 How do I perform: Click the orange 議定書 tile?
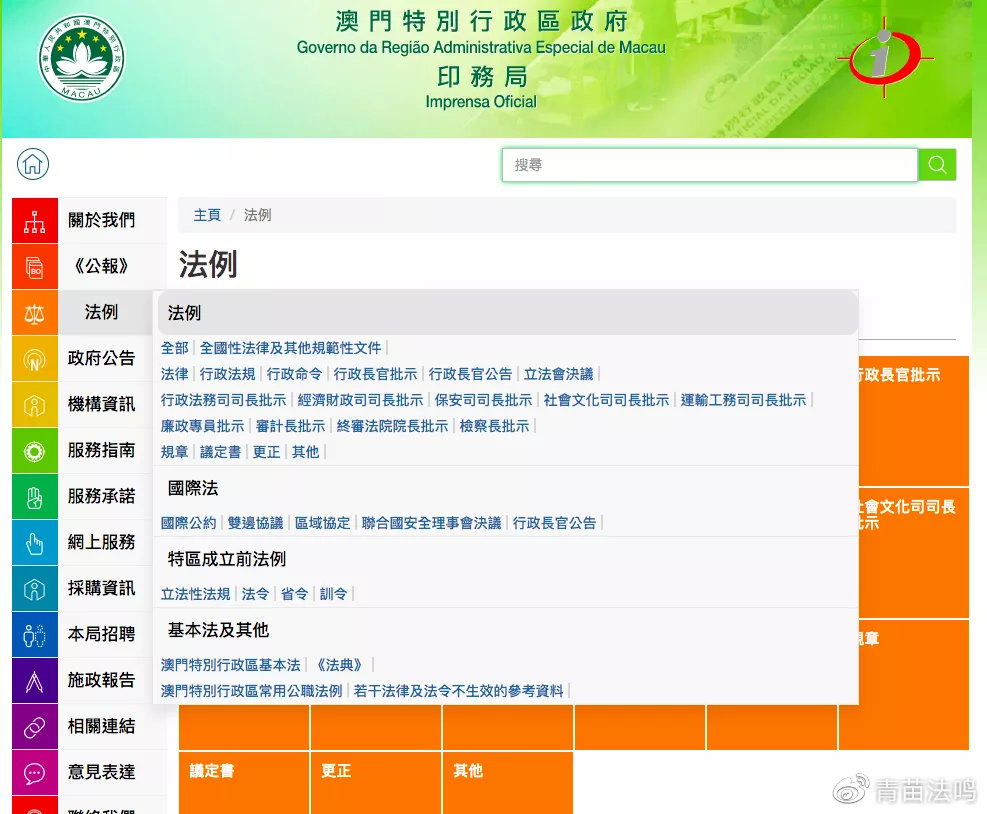pyautogui.click(x=243, y=782)
